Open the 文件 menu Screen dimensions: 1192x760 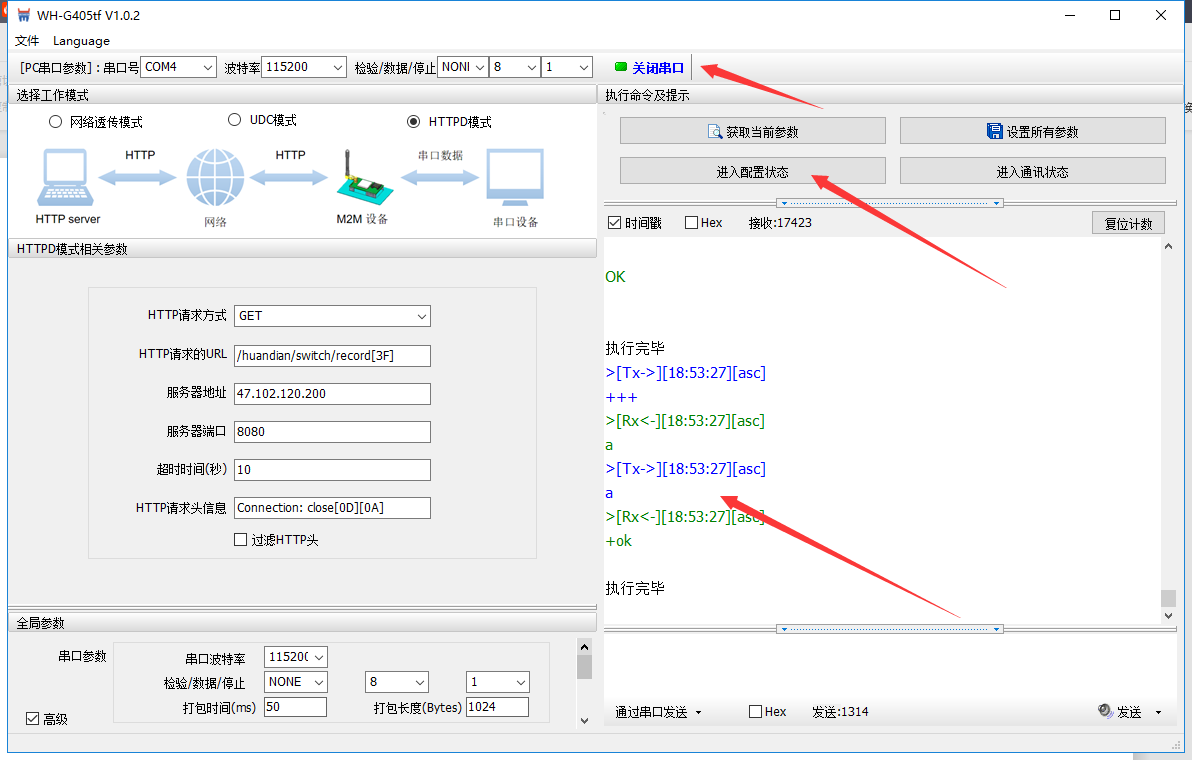[27, 41]
